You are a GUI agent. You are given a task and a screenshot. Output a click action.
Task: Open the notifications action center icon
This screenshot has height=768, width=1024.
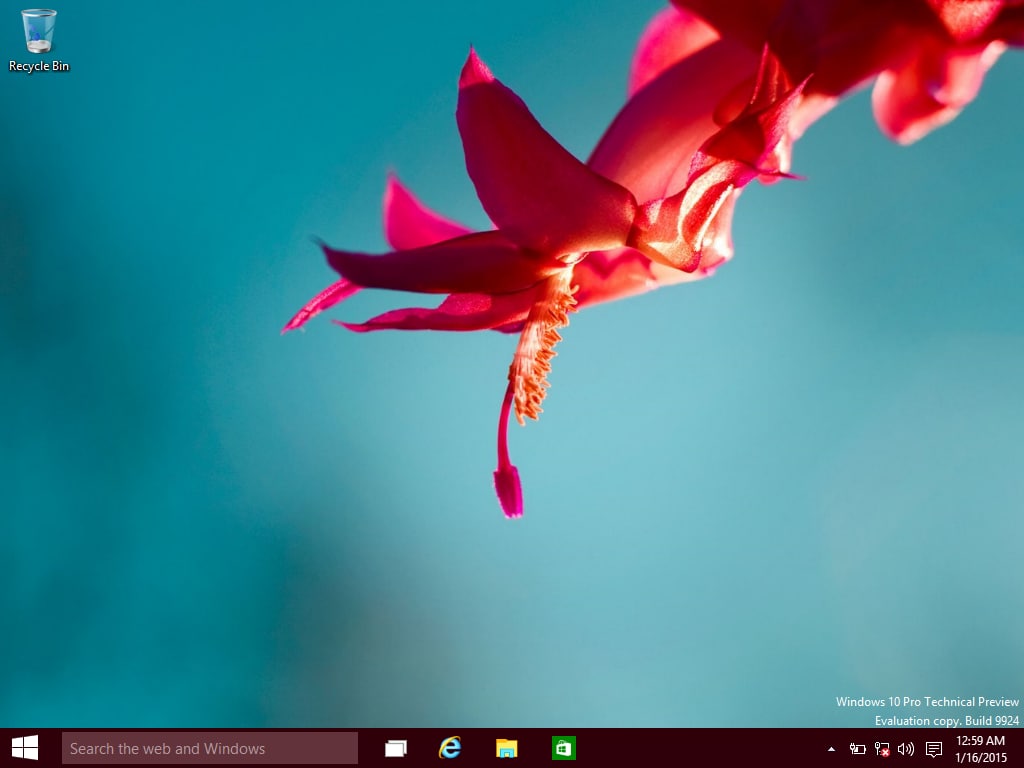[934, 749]
